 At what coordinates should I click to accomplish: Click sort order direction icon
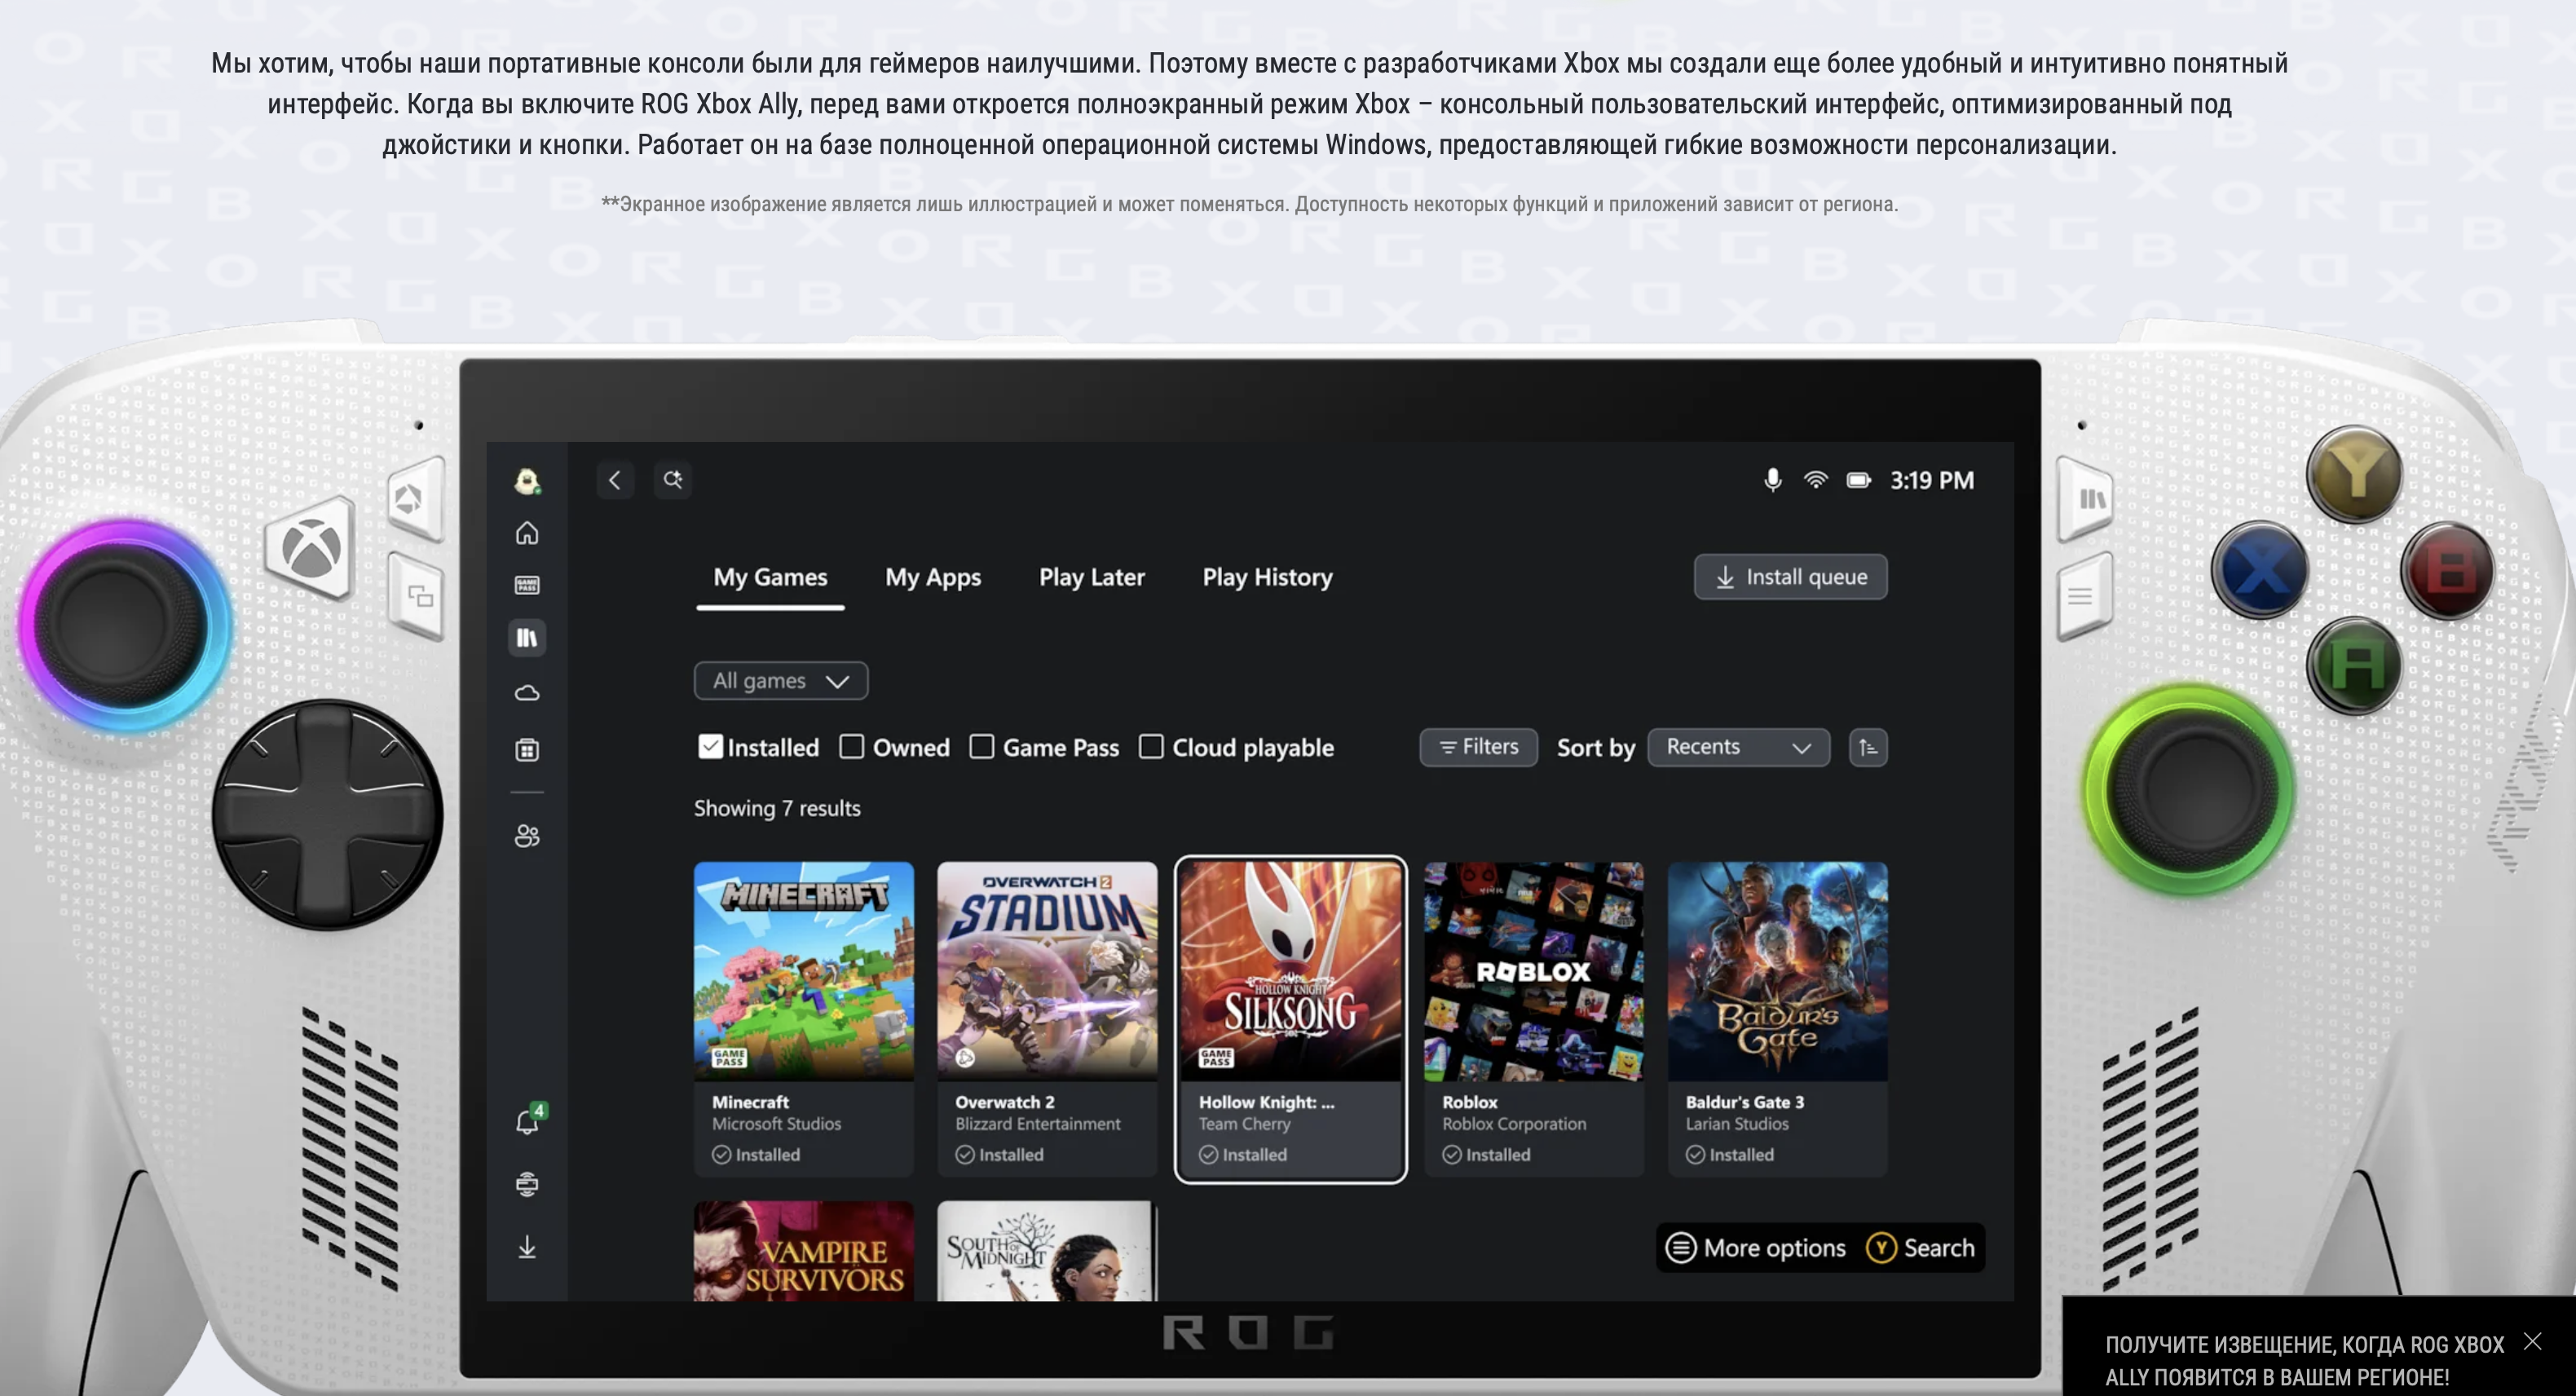pos(1867,748)
